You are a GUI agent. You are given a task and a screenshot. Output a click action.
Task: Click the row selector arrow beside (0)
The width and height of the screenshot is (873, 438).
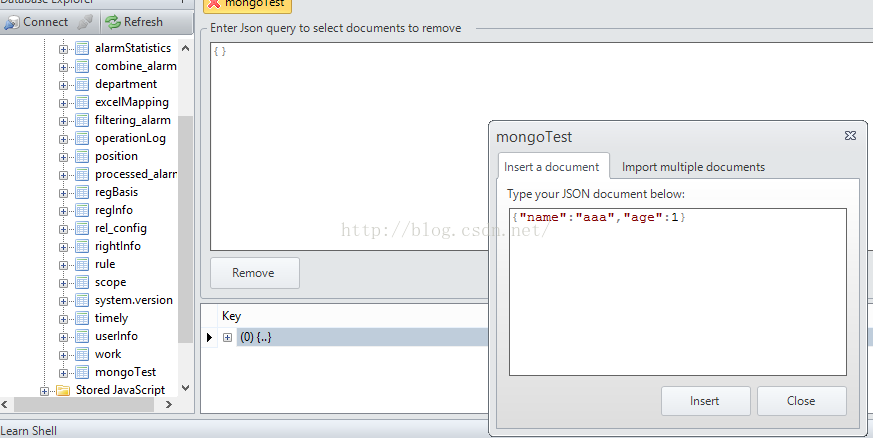(x=209, y=337)
